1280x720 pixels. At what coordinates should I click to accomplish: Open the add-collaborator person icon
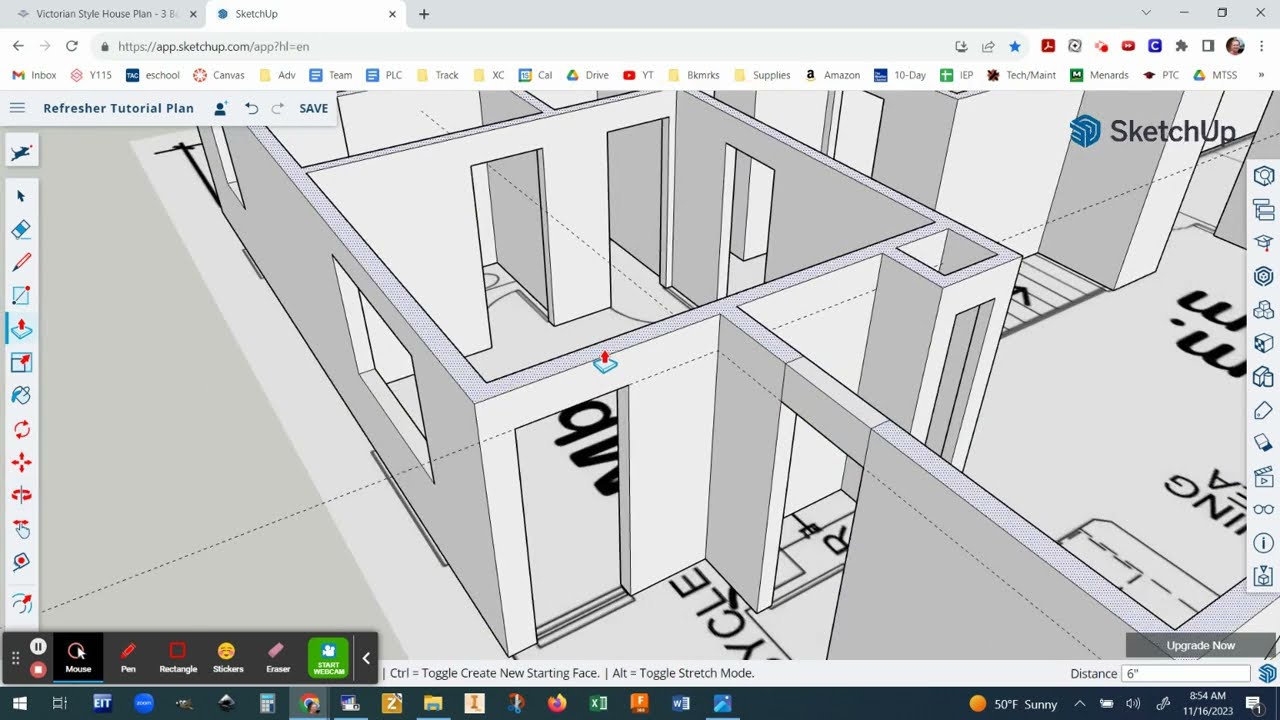tap(220, 108)
